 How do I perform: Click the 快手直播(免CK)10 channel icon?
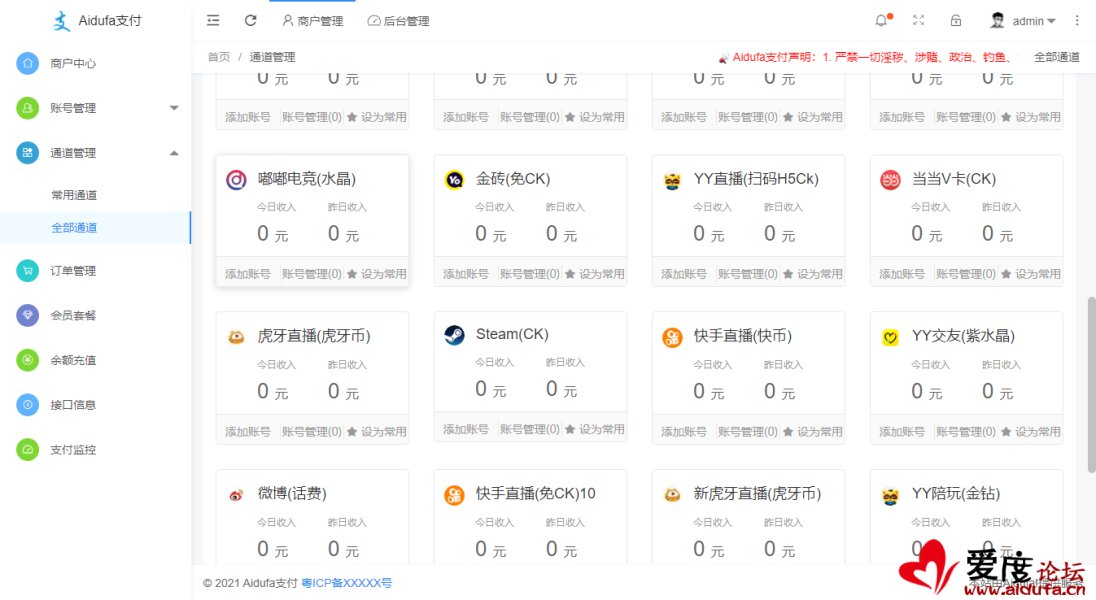click(454, 494)
